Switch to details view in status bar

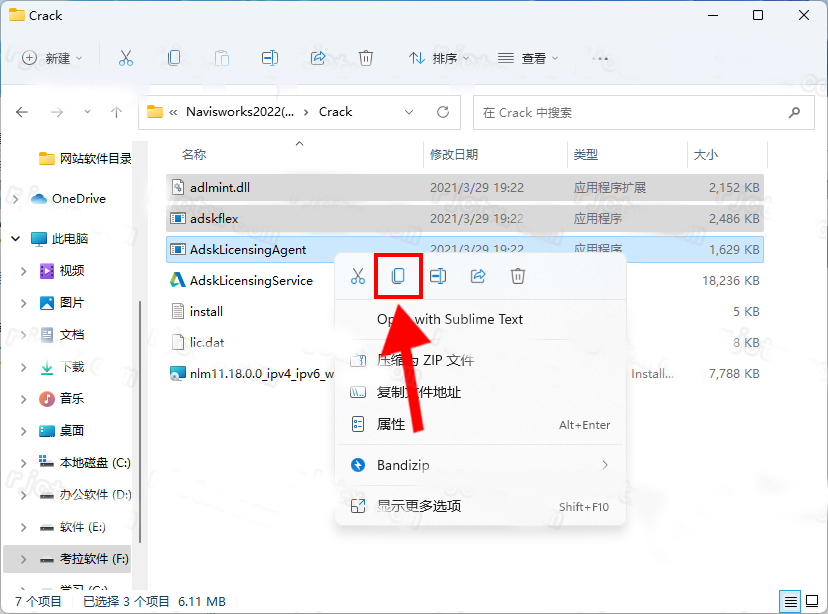[791, 601]
